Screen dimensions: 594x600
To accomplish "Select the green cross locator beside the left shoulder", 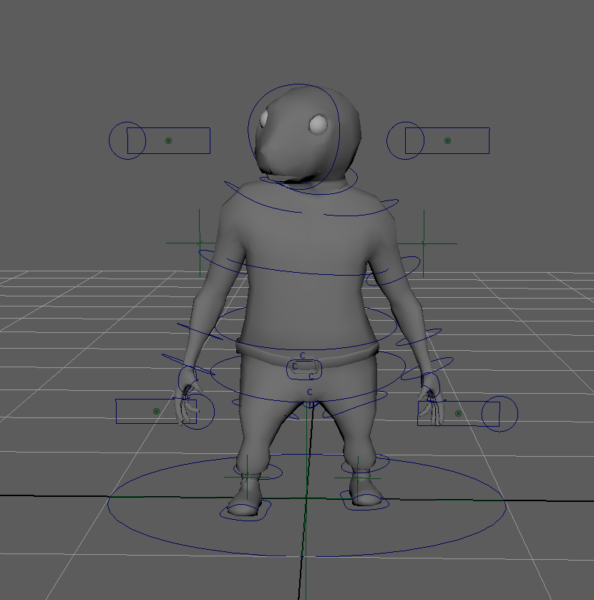I will (199, 243).
